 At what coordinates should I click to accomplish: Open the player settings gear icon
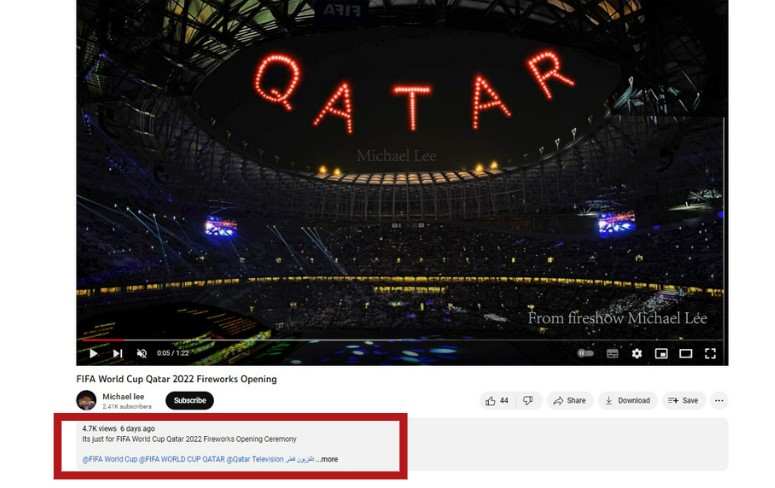point(637,354)
